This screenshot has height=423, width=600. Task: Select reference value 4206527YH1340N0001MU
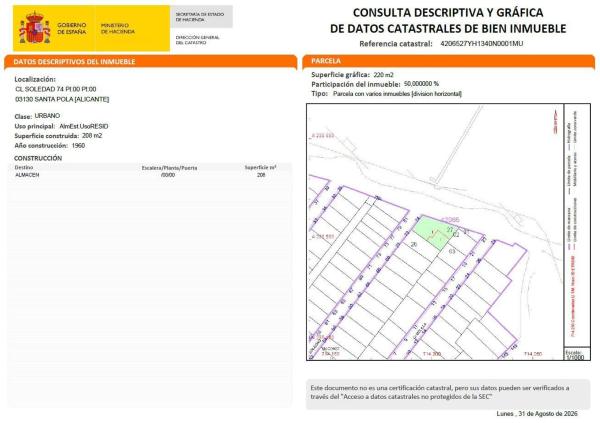coord(481,44)
